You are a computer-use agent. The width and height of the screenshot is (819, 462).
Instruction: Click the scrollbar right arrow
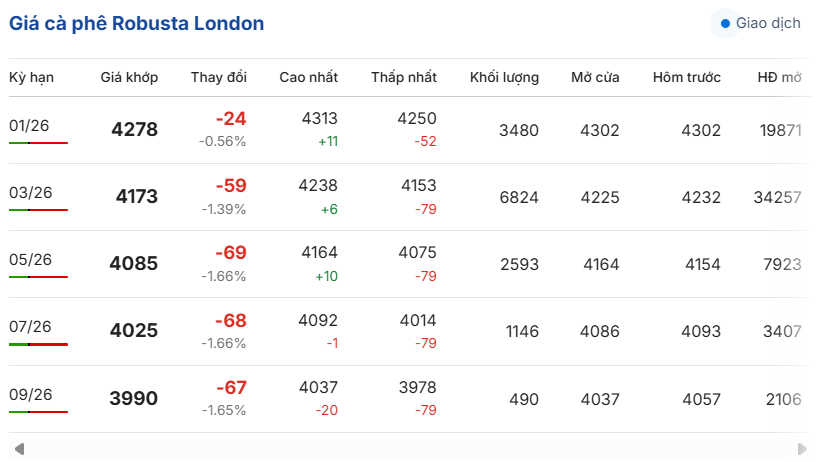(802, 449)
